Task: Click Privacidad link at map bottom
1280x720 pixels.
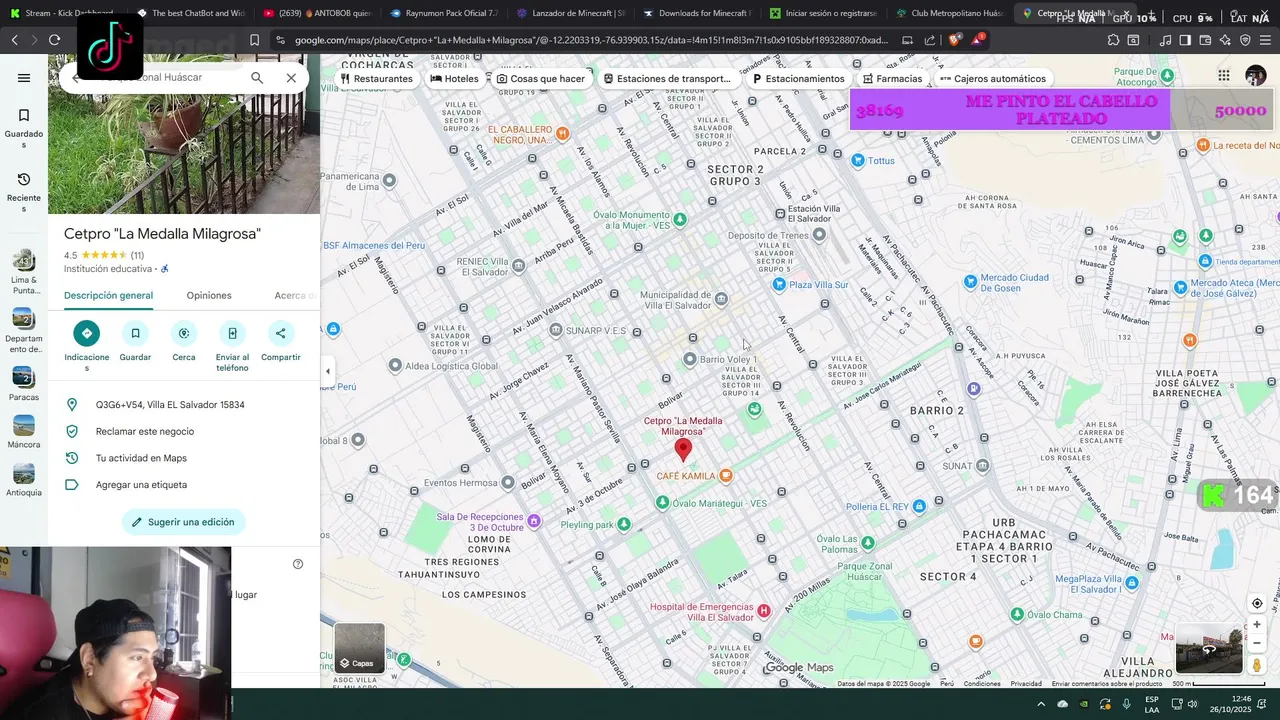Action: pos(1026,684)
